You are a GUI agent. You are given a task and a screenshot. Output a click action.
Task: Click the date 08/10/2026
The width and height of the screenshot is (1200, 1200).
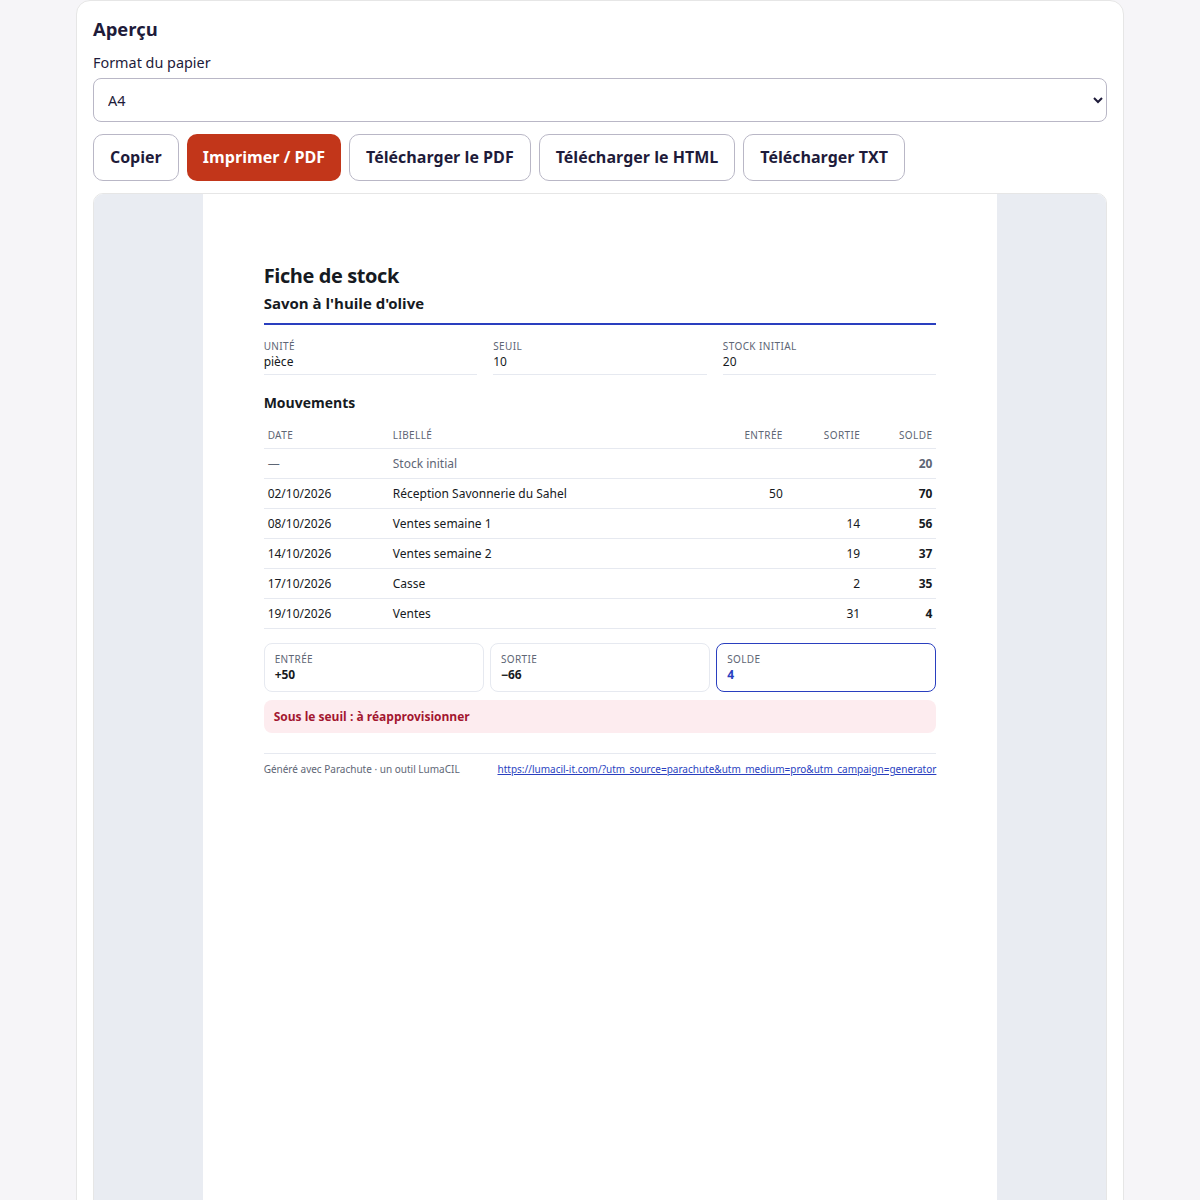[300, 523]
